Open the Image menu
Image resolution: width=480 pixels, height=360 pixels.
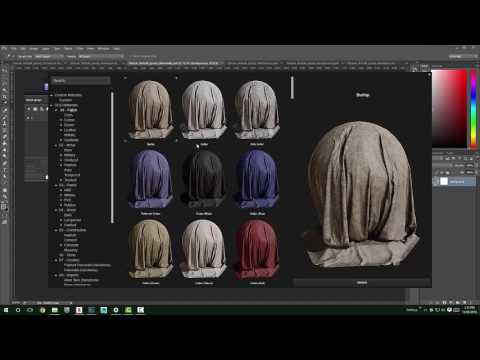(34, 49)
